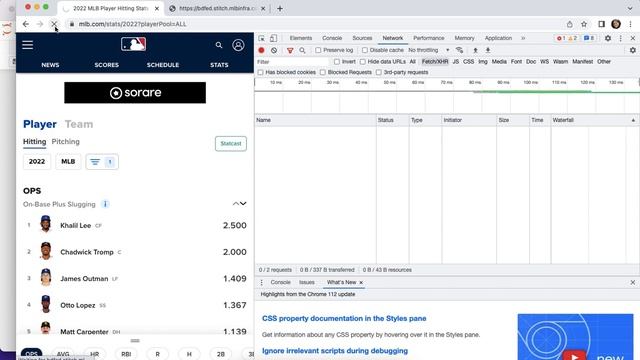The width and height of the screenshot is (640, 360).
Task: Switch to the Team view
Action: tap(79, 124)
